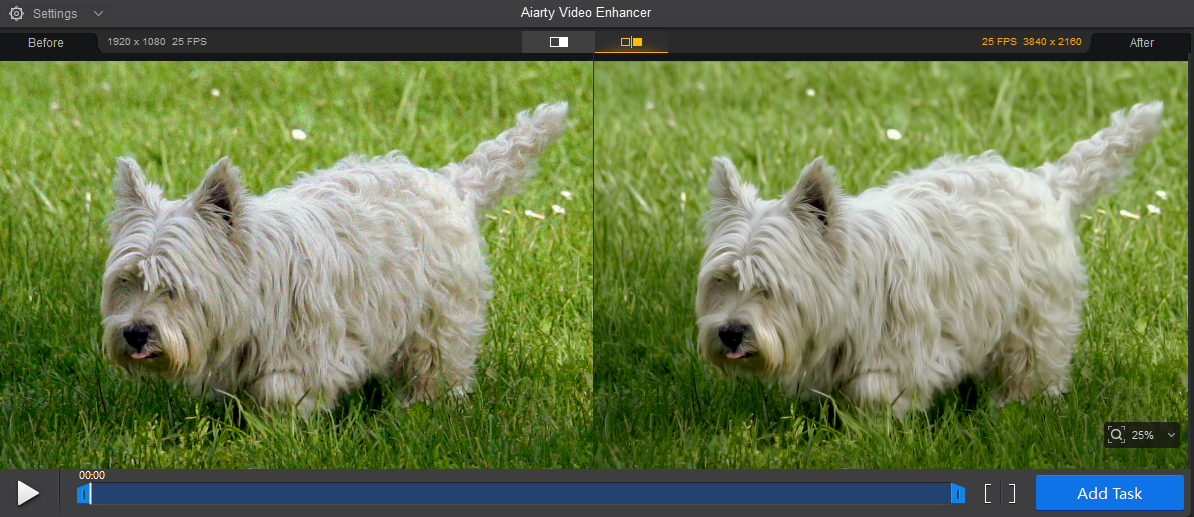1194x517 pixels.
Task: Click the trim start handle on timeline
Action: click(x=83, y=493)
